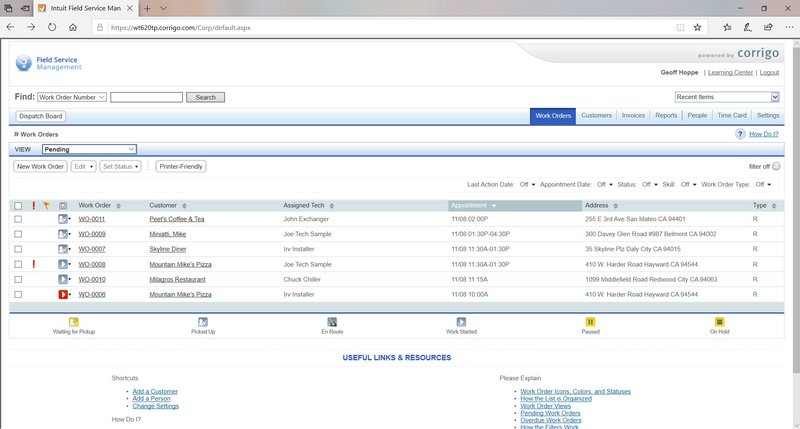Open the status filter dropdown

pos(649,185)
